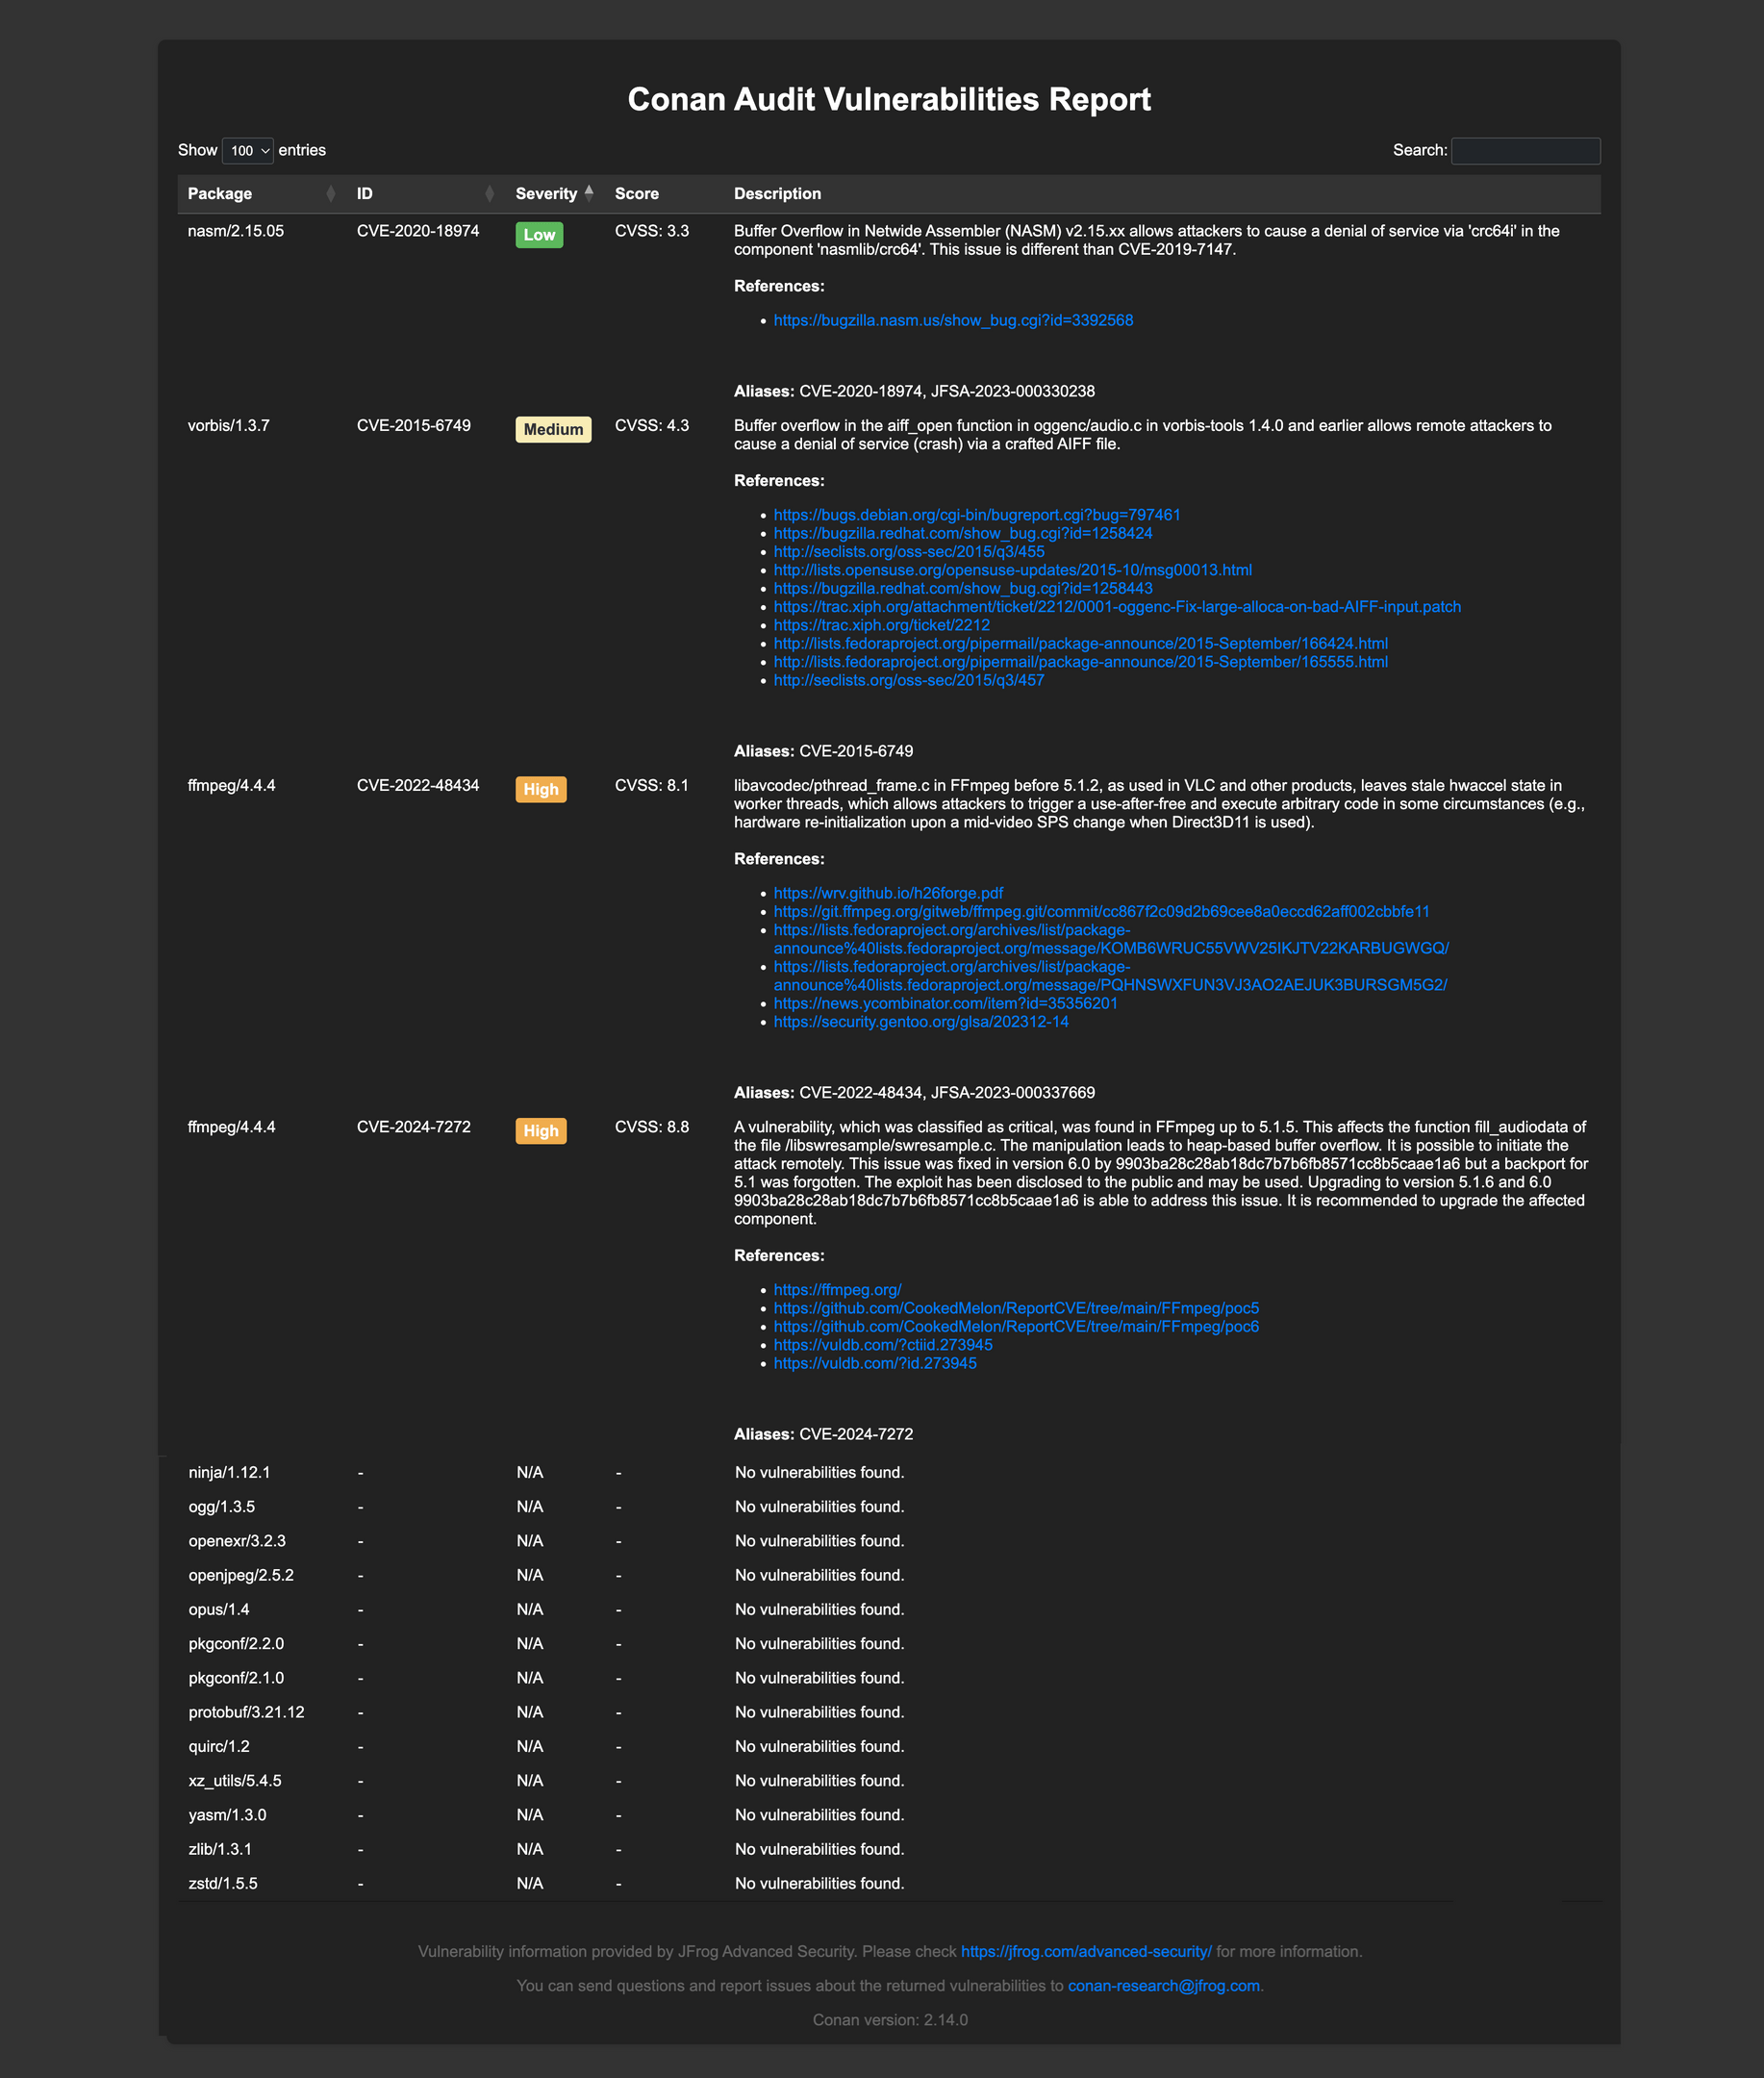Select the pkgconf/2.1.0 row

pos(889,1678)
